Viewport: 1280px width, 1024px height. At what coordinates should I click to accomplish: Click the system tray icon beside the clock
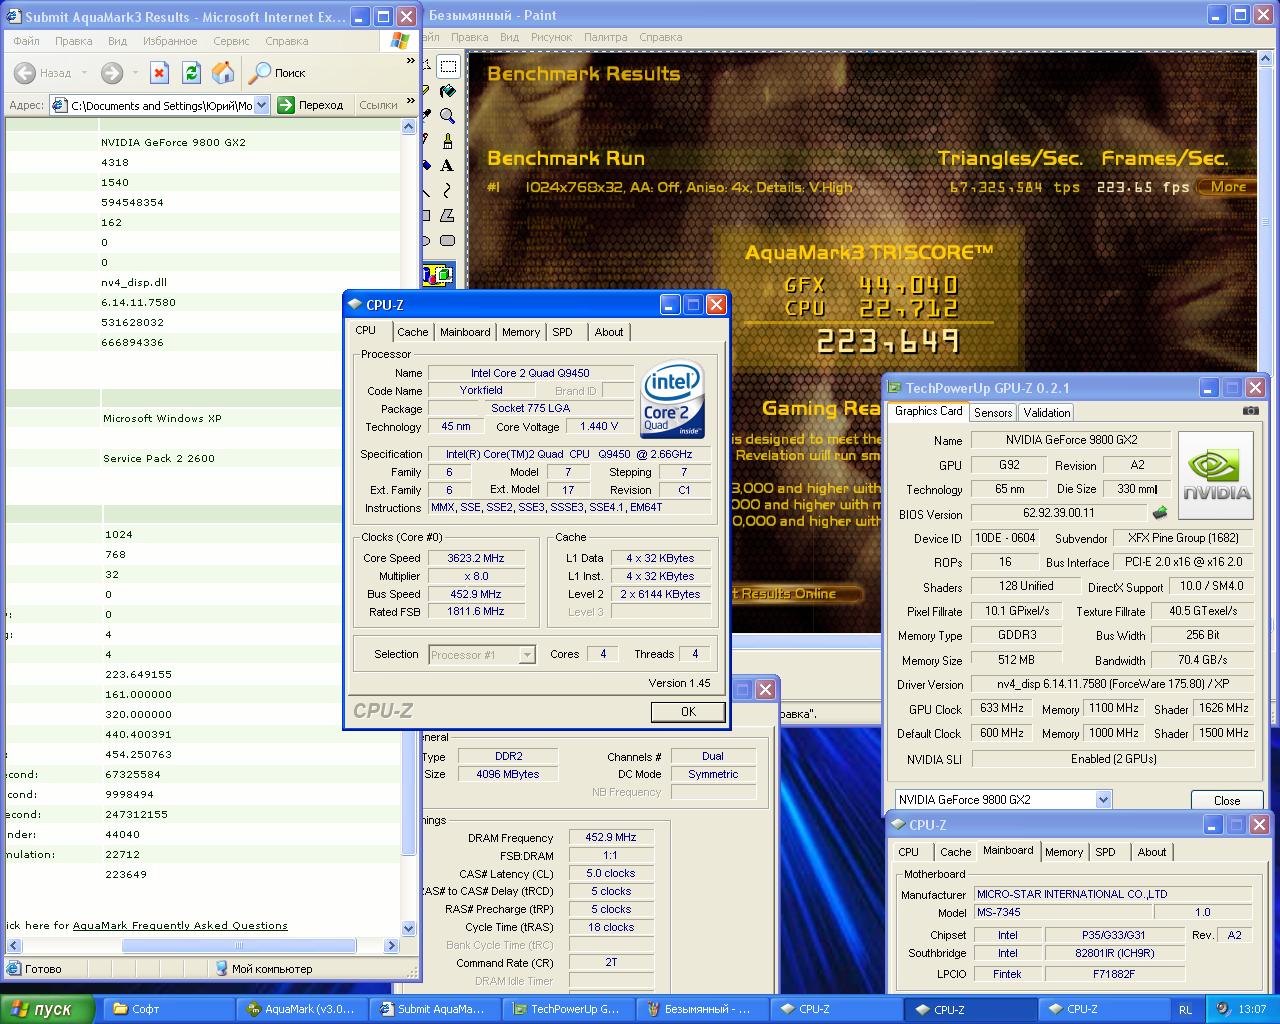(1223, 1009)
